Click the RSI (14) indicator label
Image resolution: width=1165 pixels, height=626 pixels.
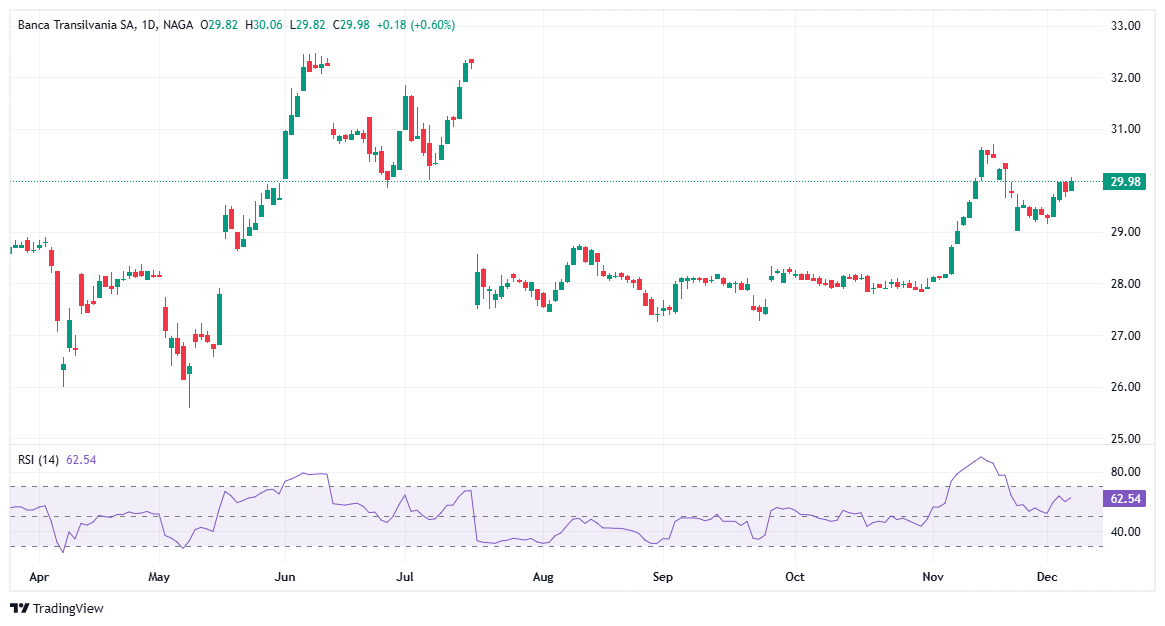point(39,460)
